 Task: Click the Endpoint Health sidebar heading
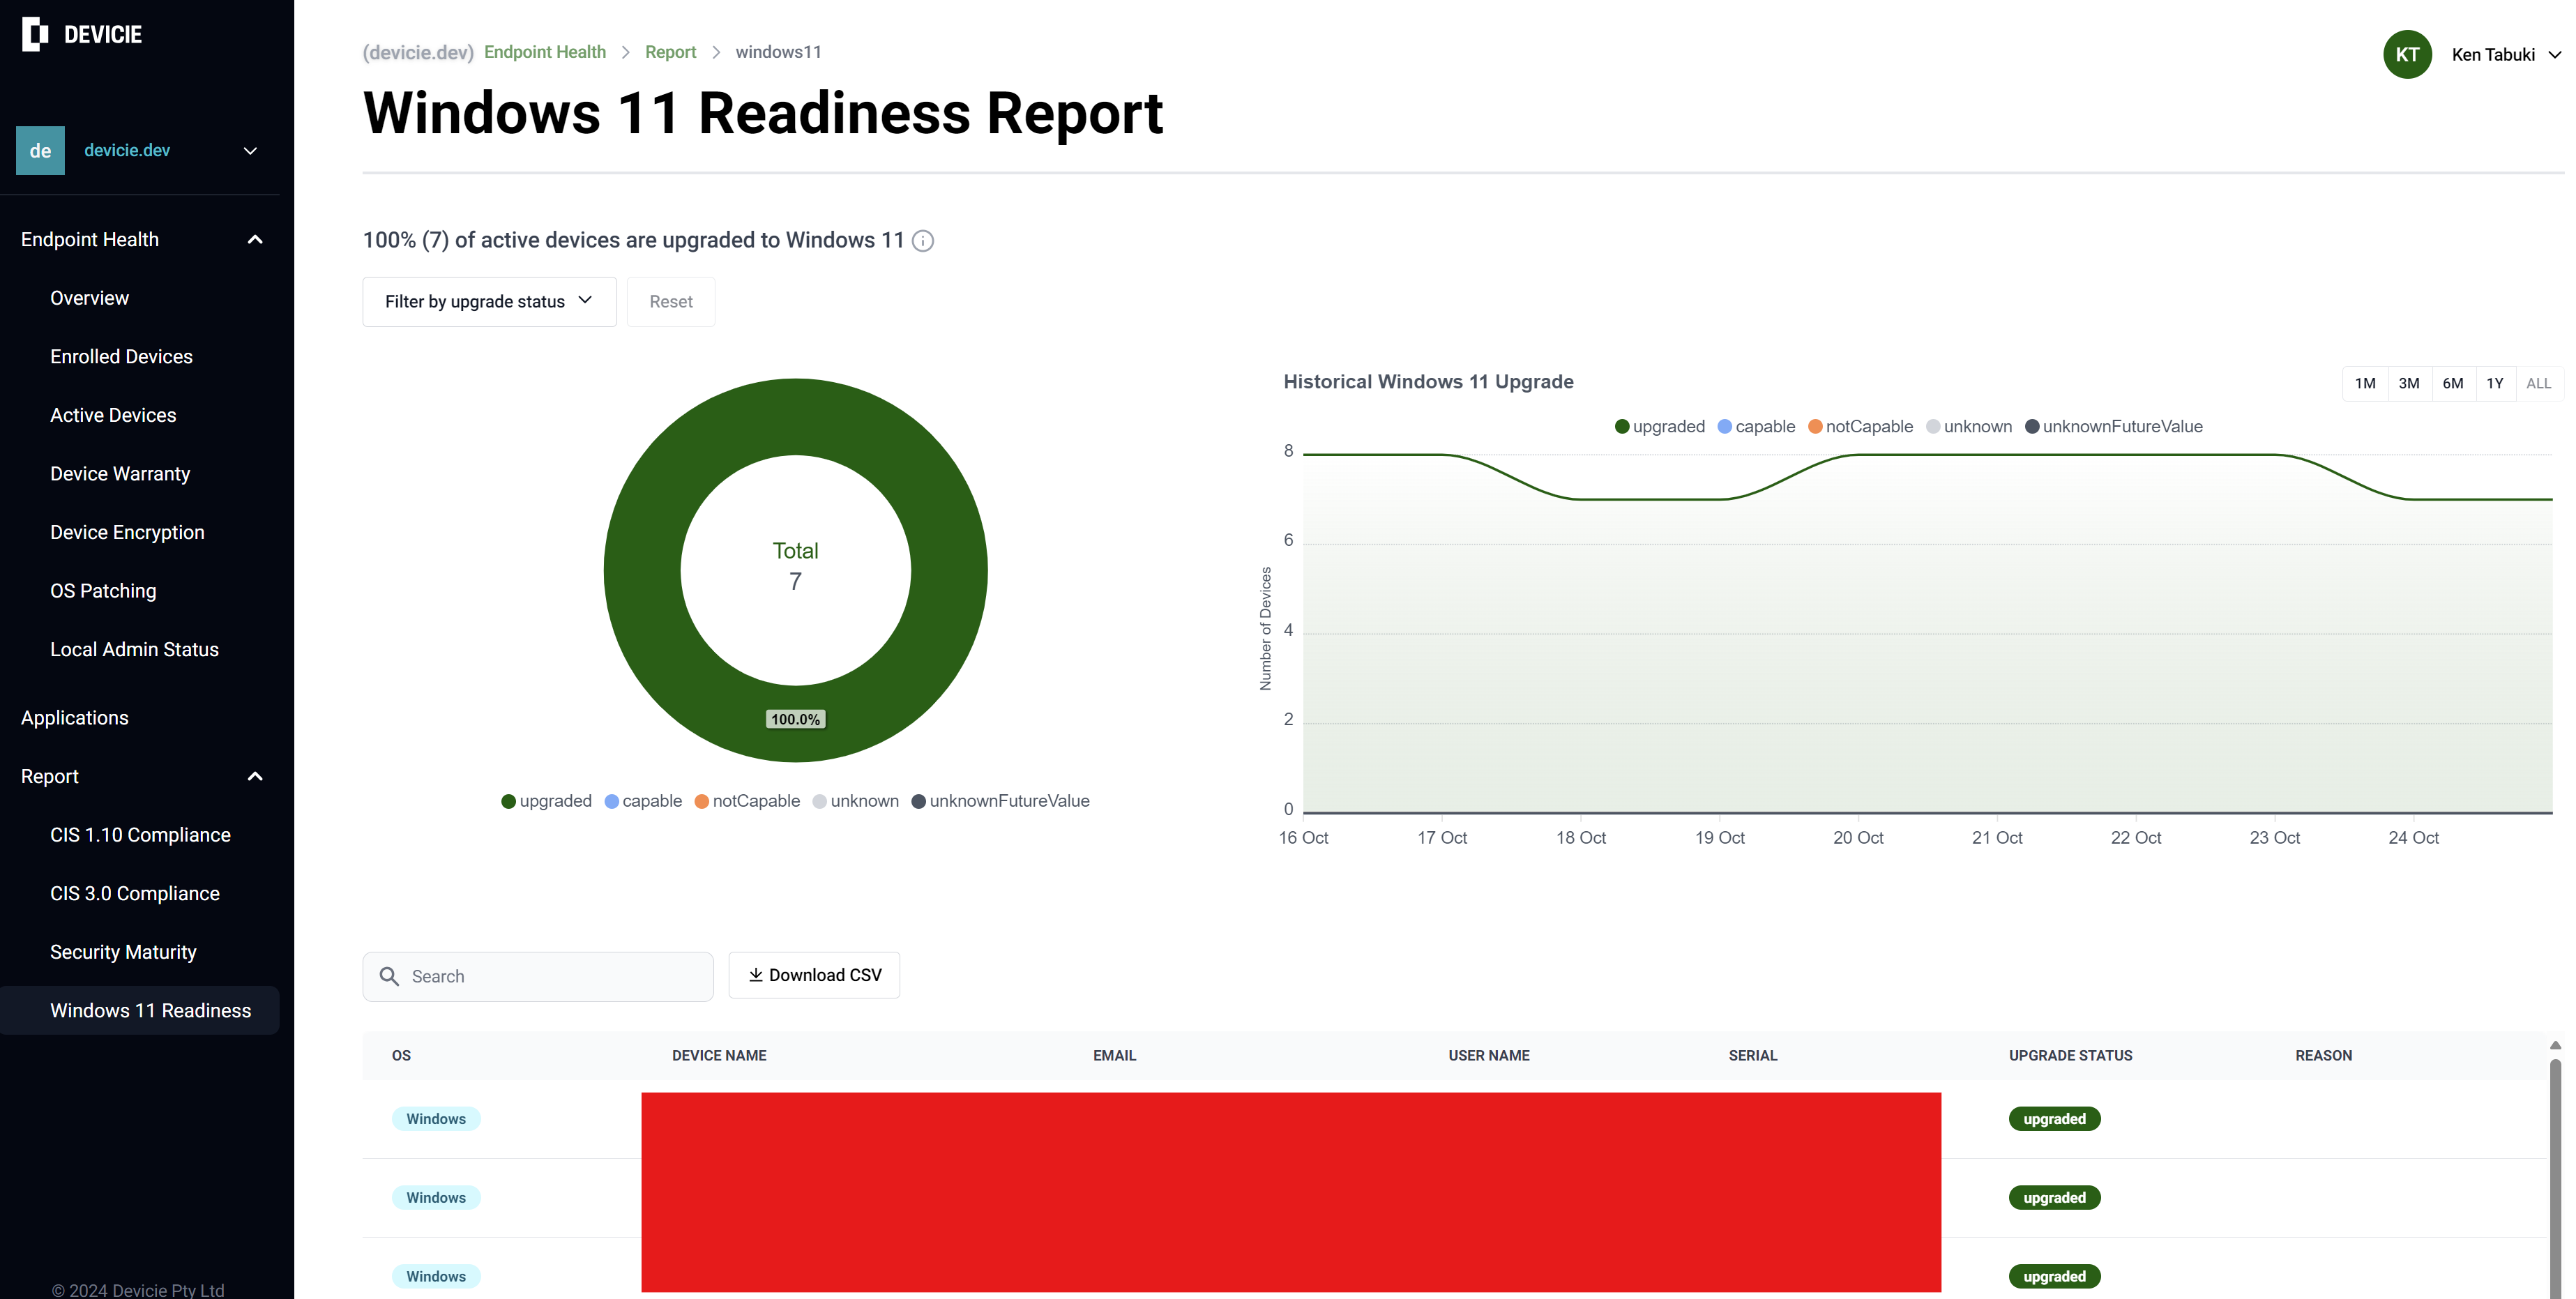coord(90,240)
